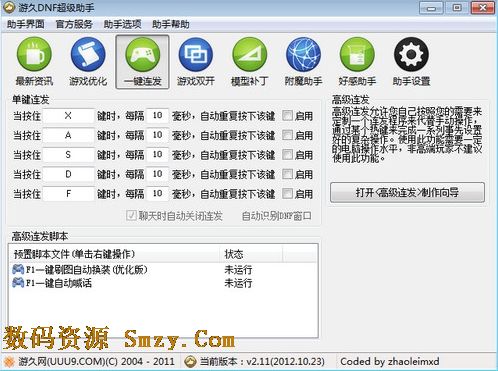The width and height of the screenshot is (498, 371).
Task: Click the gamepad icon beside F1一键自动喊话
Action: [x=18, y=283]
